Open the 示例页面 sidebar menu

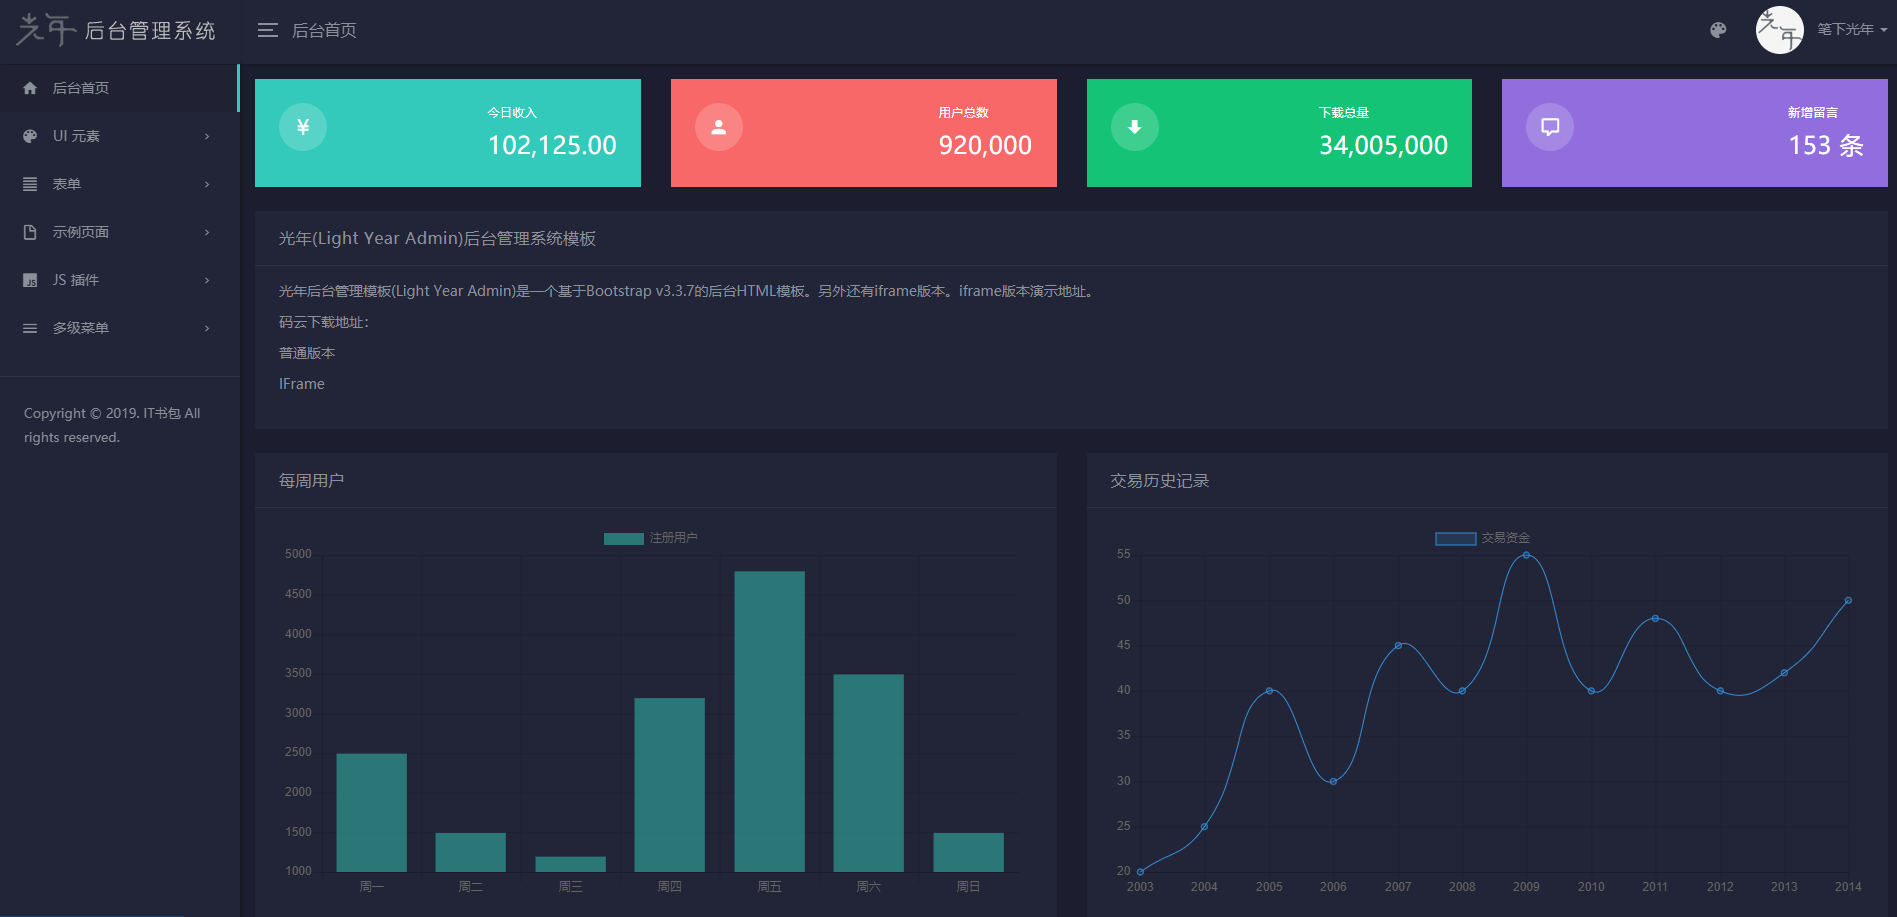119,232
